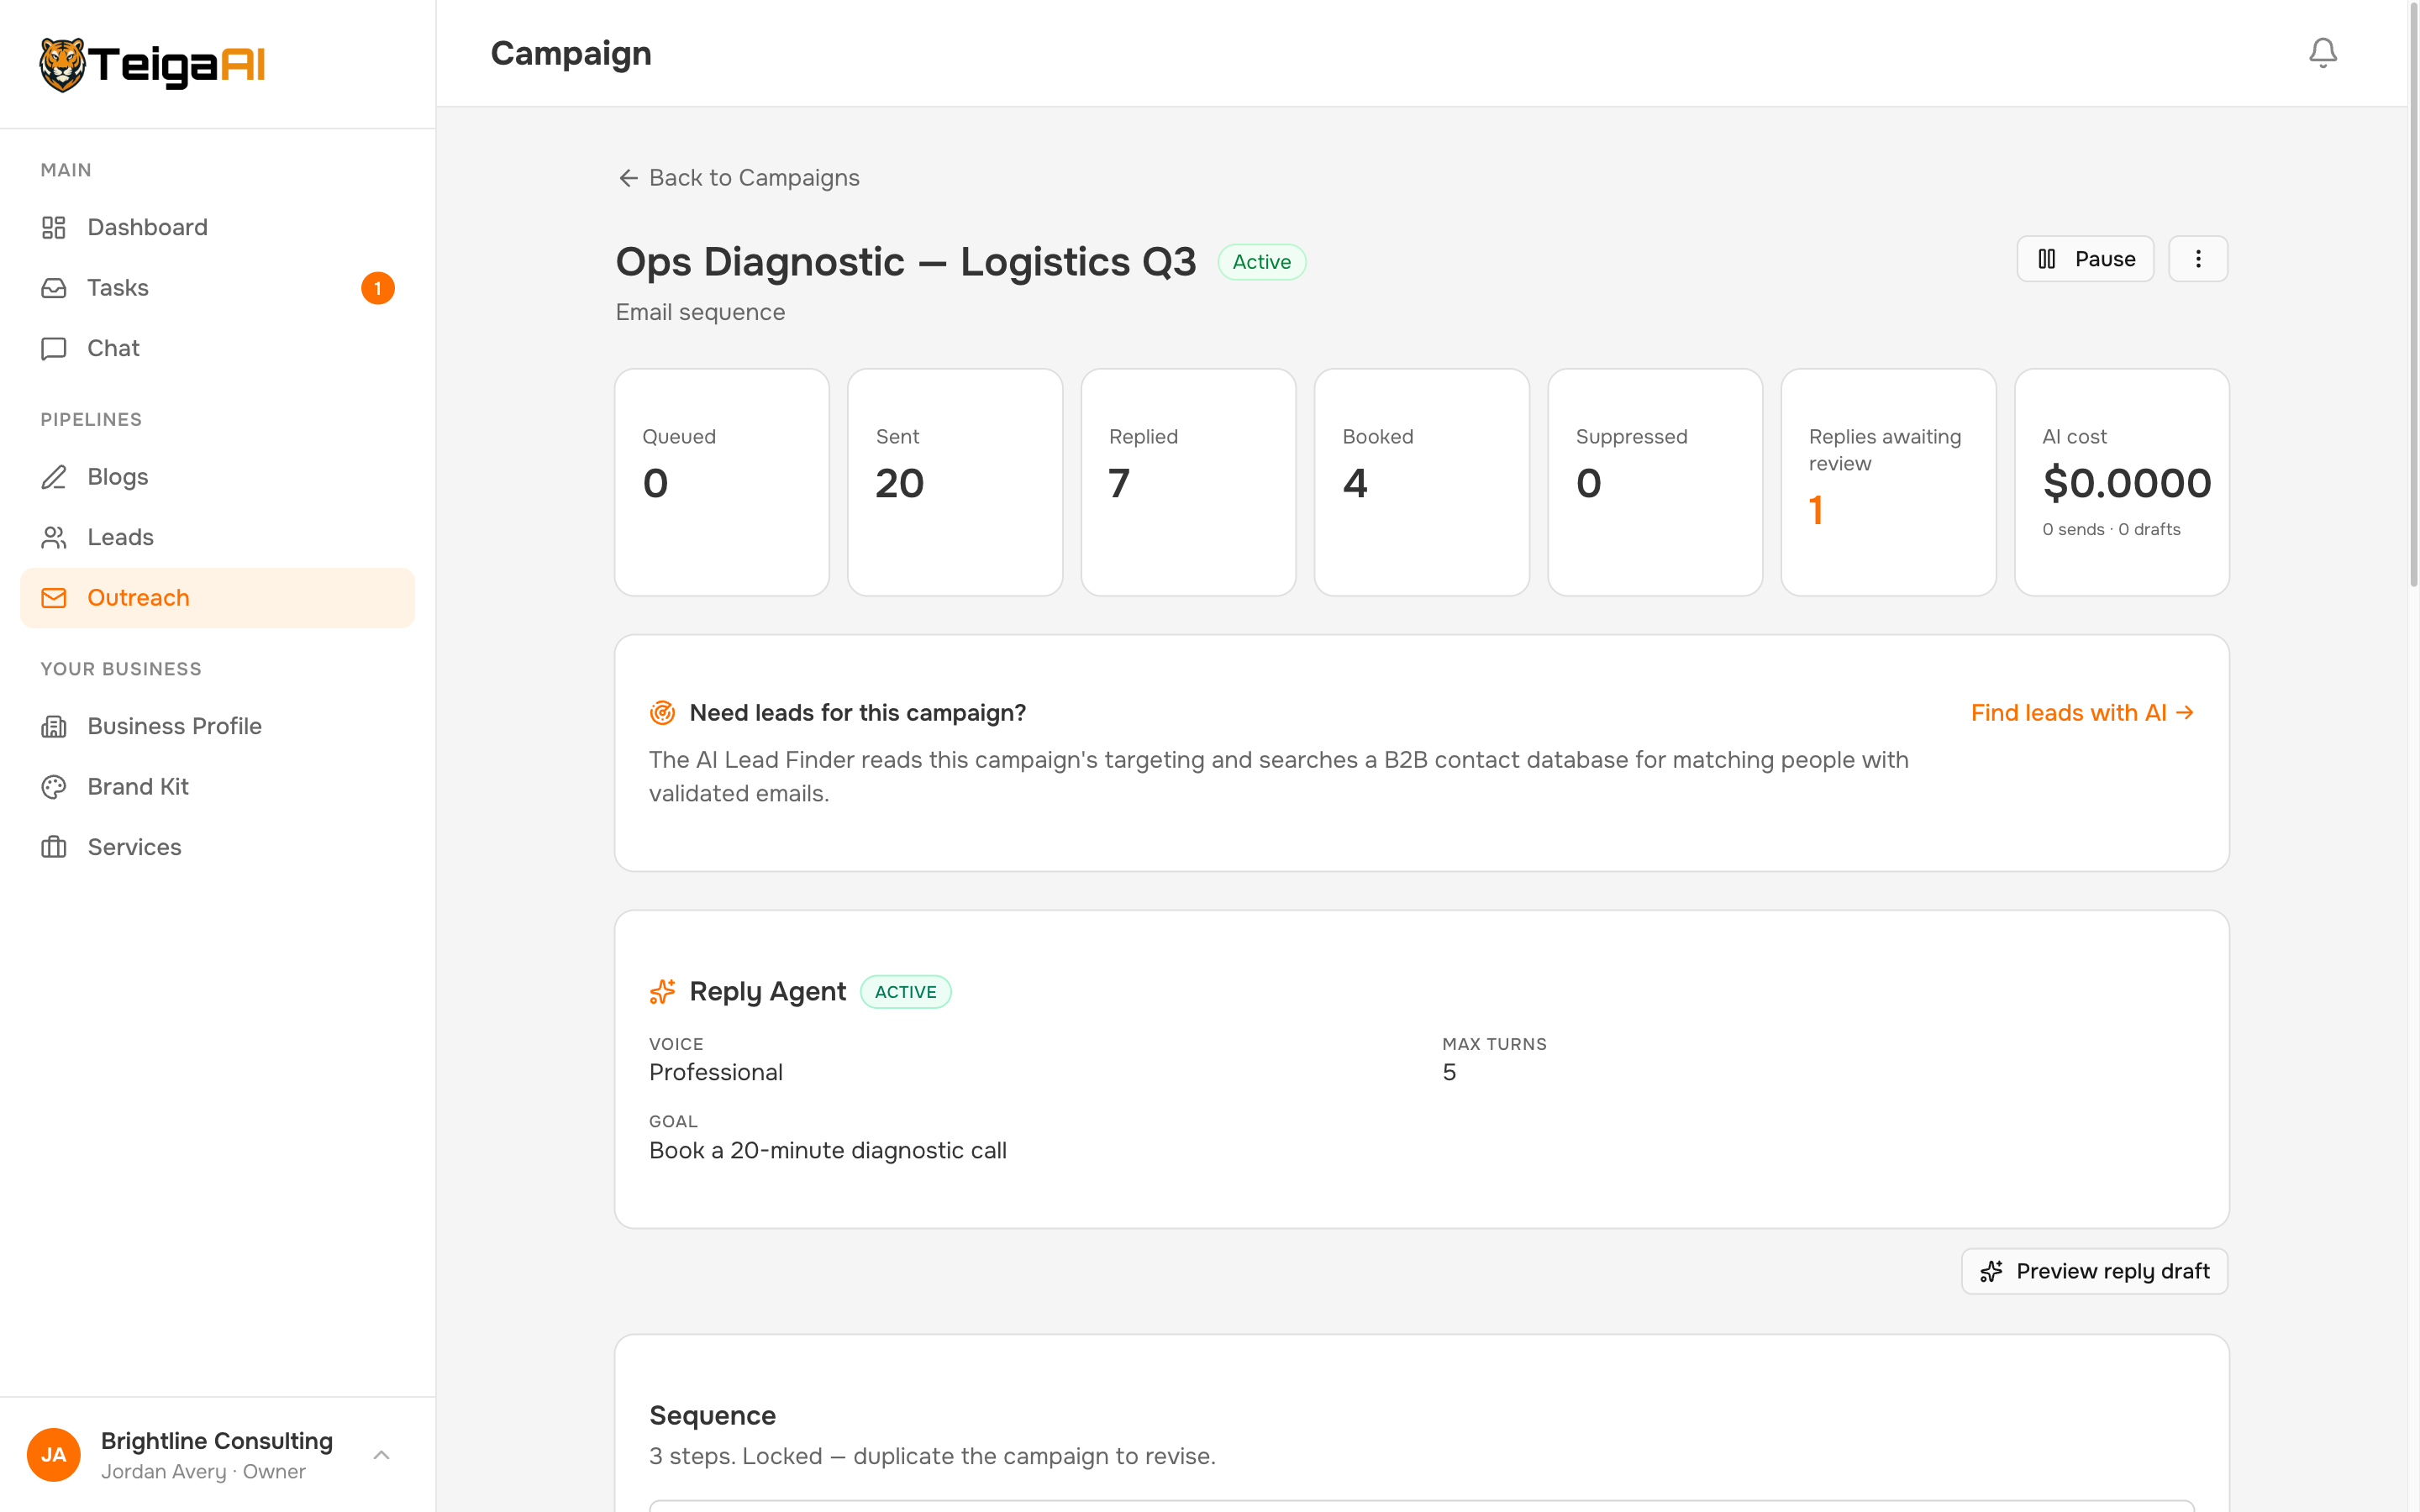2420x1512 pixels.
Task: Click the Queued stat card
Action: coord(722,482)
